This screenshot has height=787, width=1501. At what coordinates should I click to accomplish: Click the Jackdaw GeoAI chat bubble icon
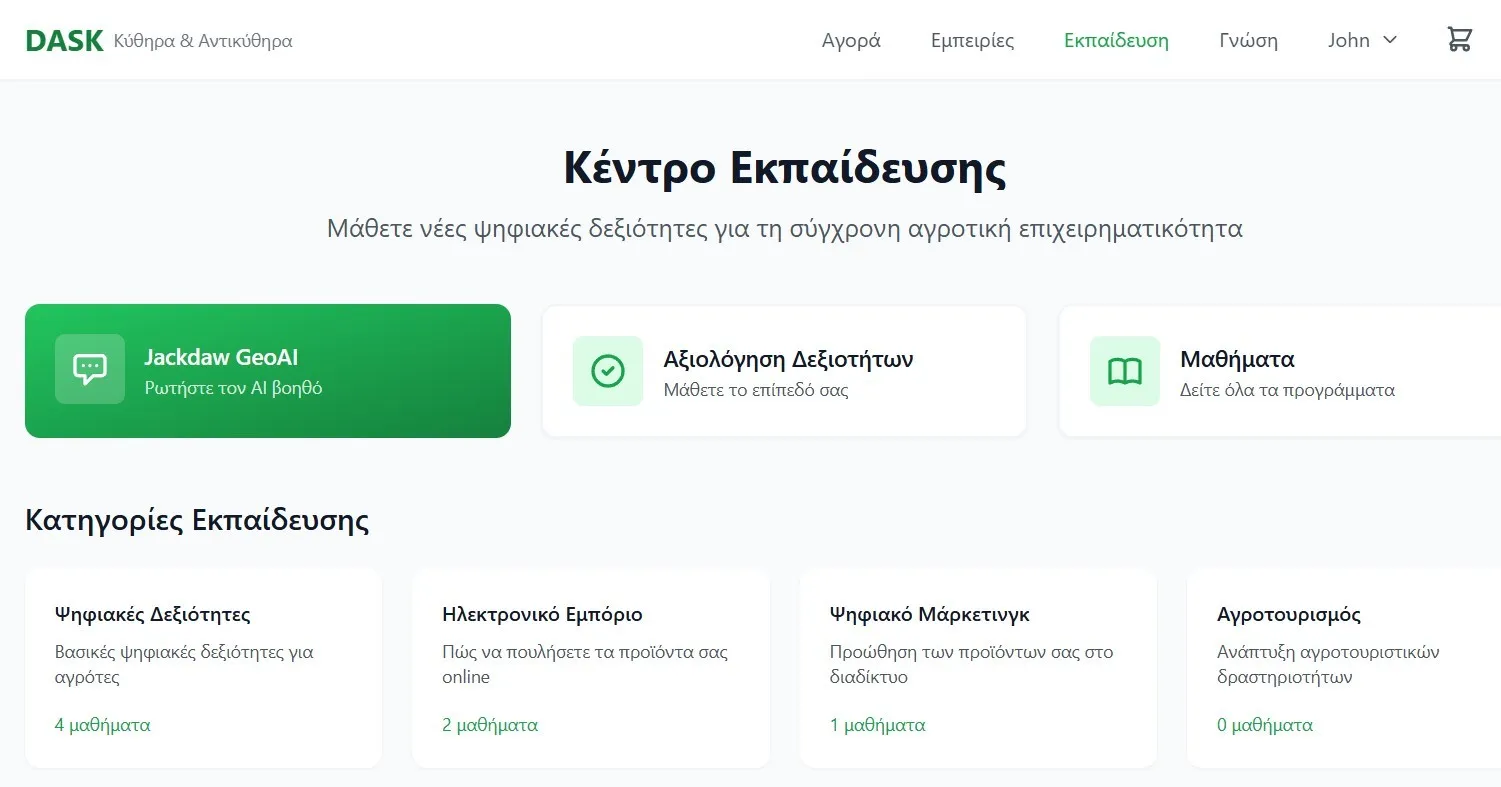point(90,370)
